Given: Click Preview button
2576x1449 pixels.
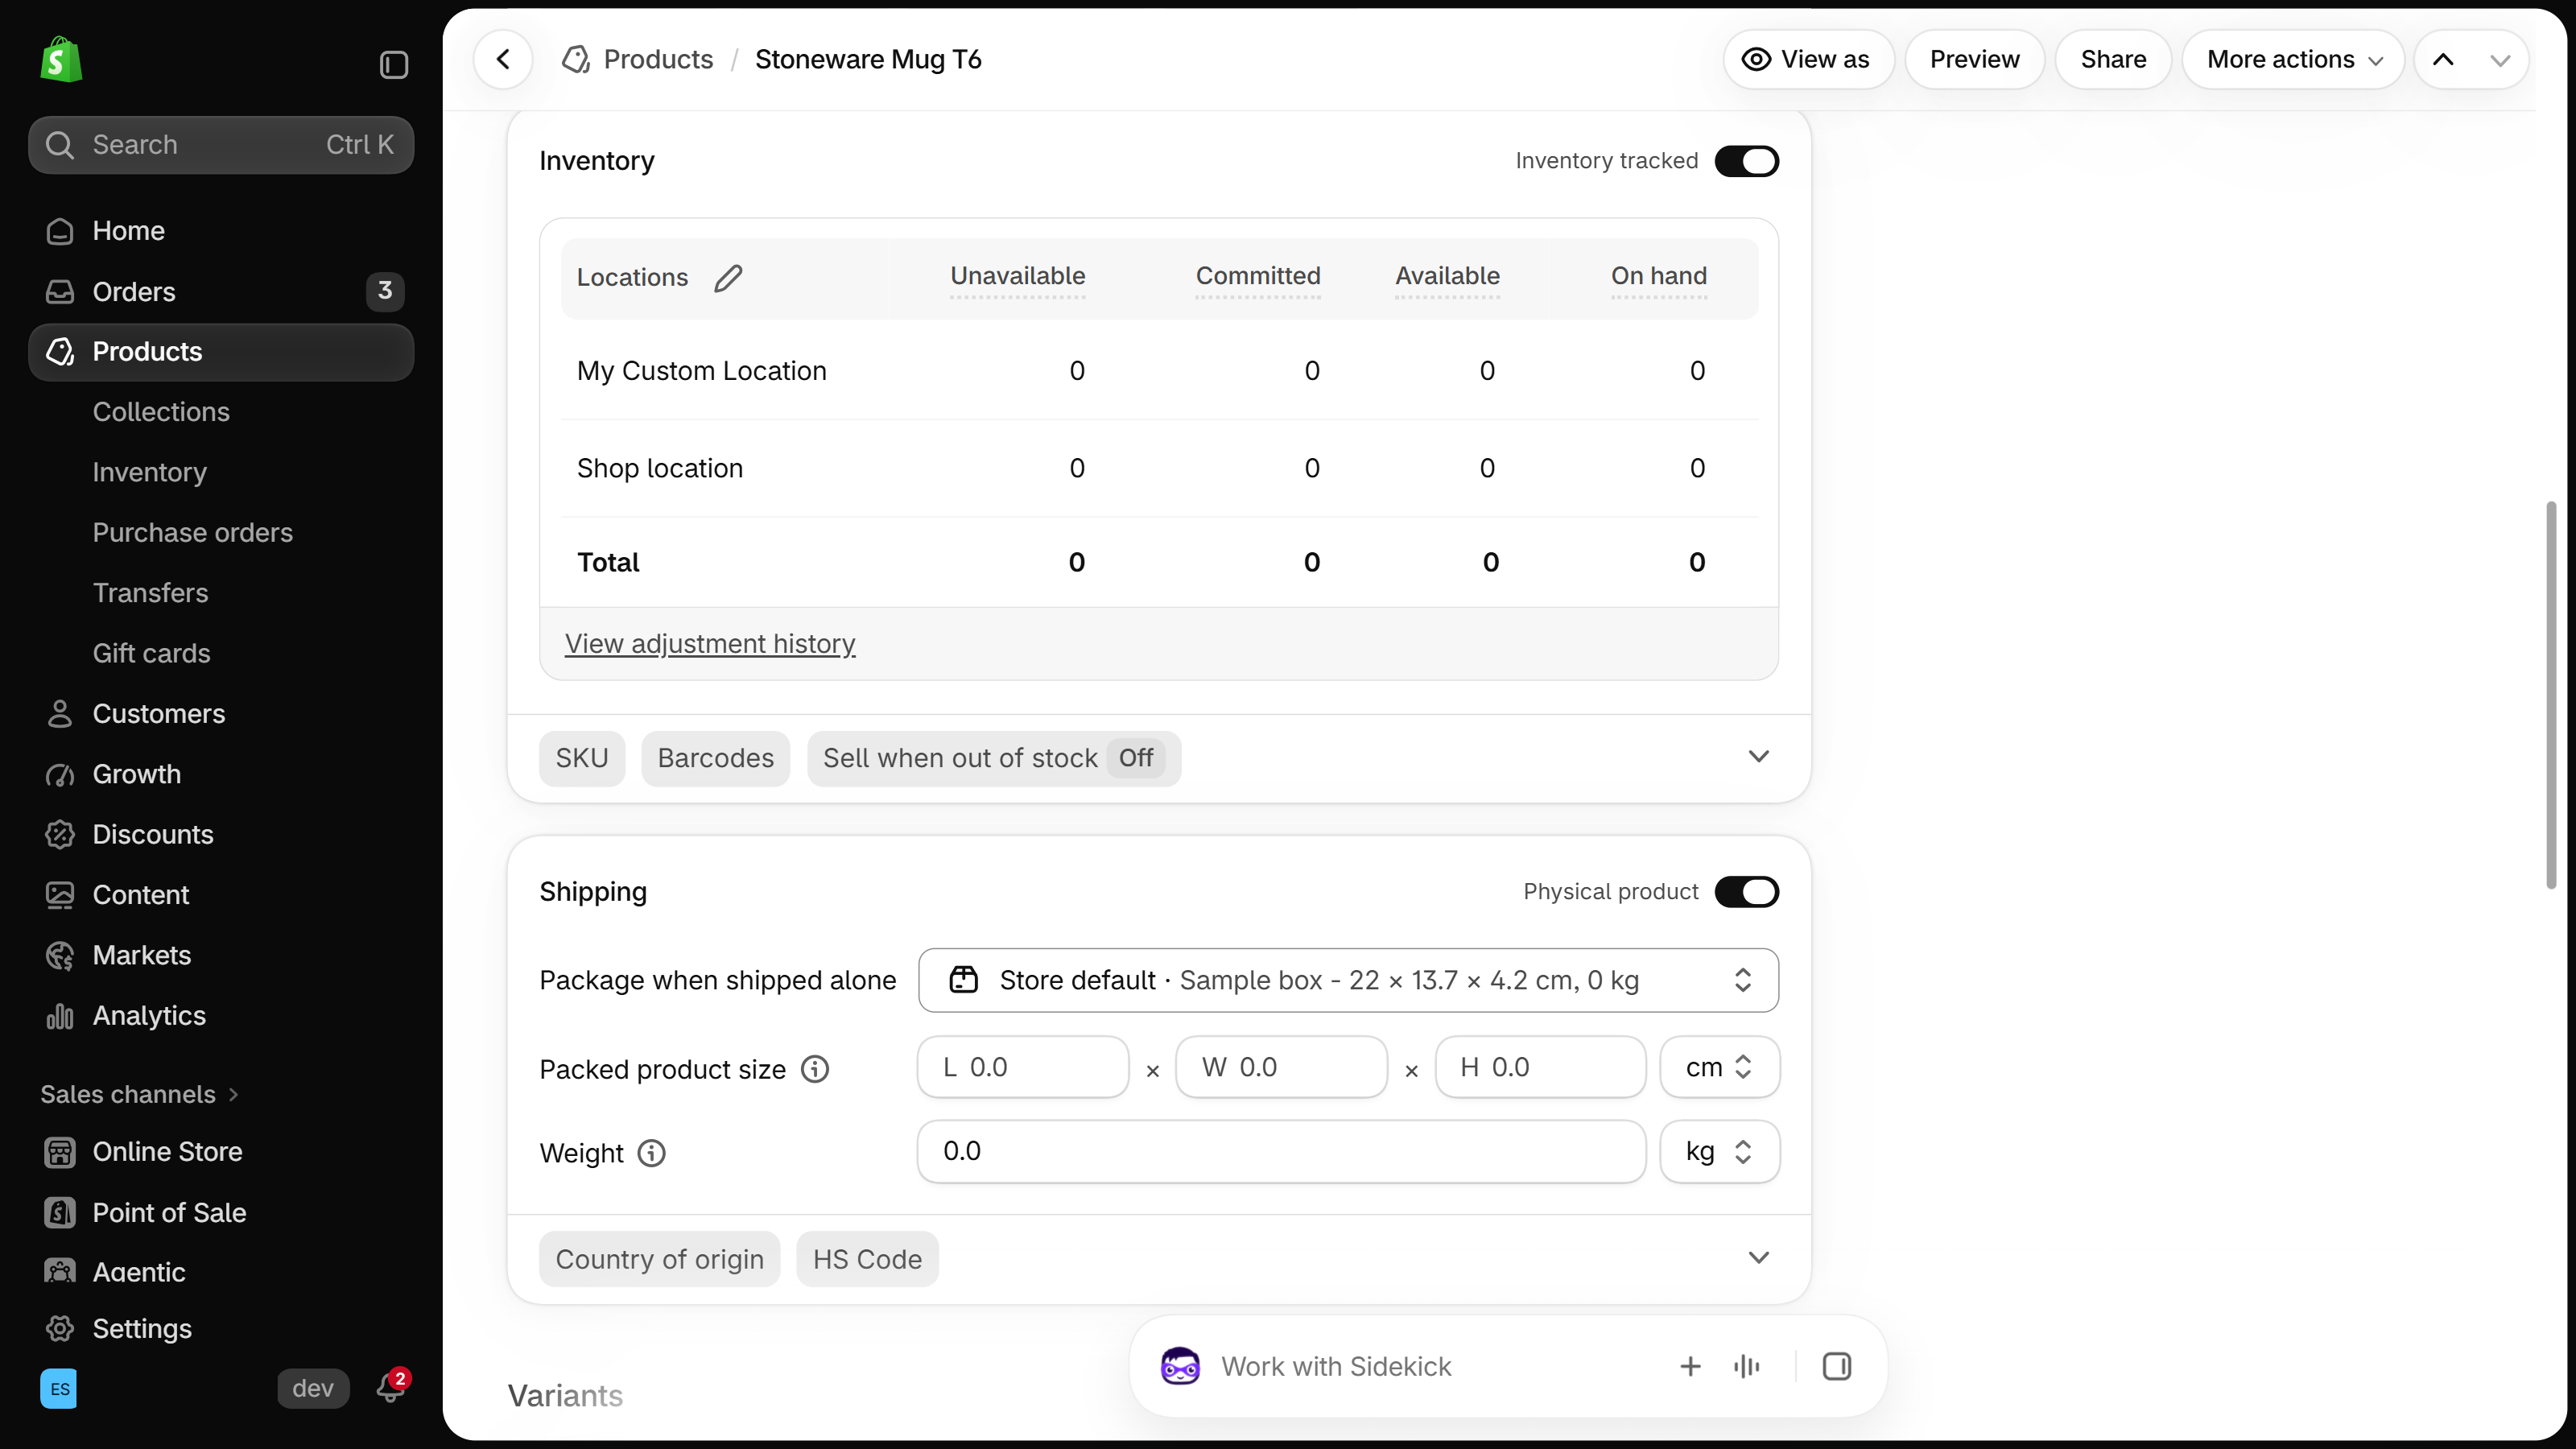Looking at the screenshot, I should 1974,59.
